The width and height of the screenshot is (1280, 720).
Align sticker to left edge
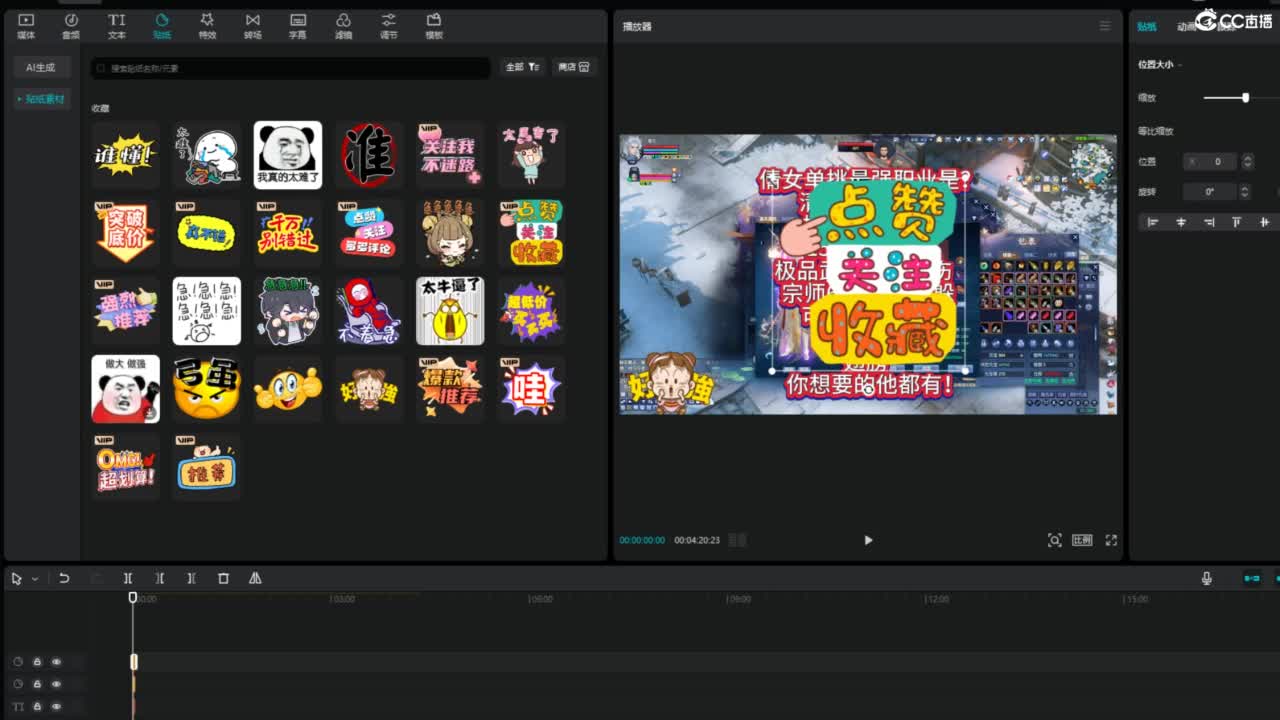1152,222
